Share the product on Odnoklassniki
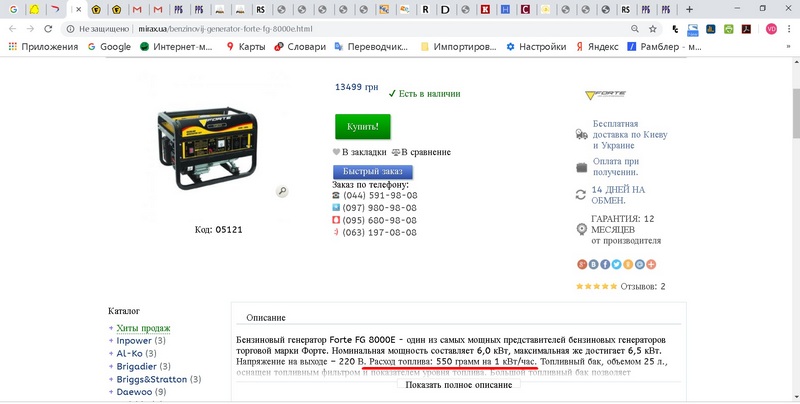Image resolution: width=800 pixels, height=404 pixels. click(x=628, y=264)
